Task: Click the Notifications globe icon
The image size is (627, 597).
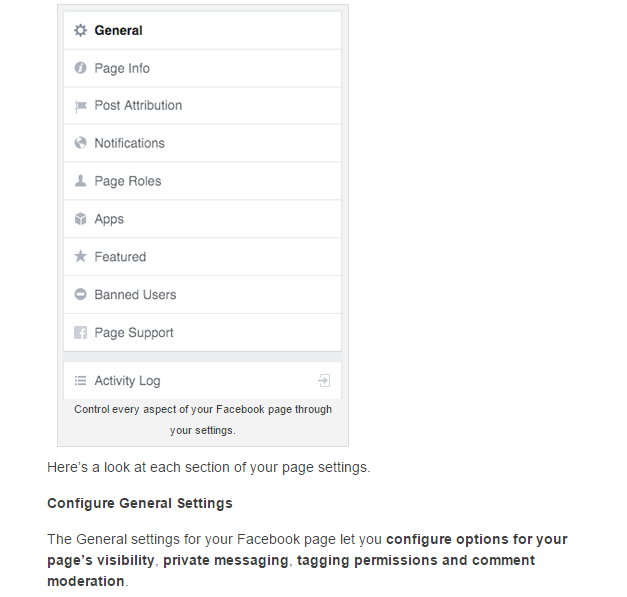Action: (81, 143)
